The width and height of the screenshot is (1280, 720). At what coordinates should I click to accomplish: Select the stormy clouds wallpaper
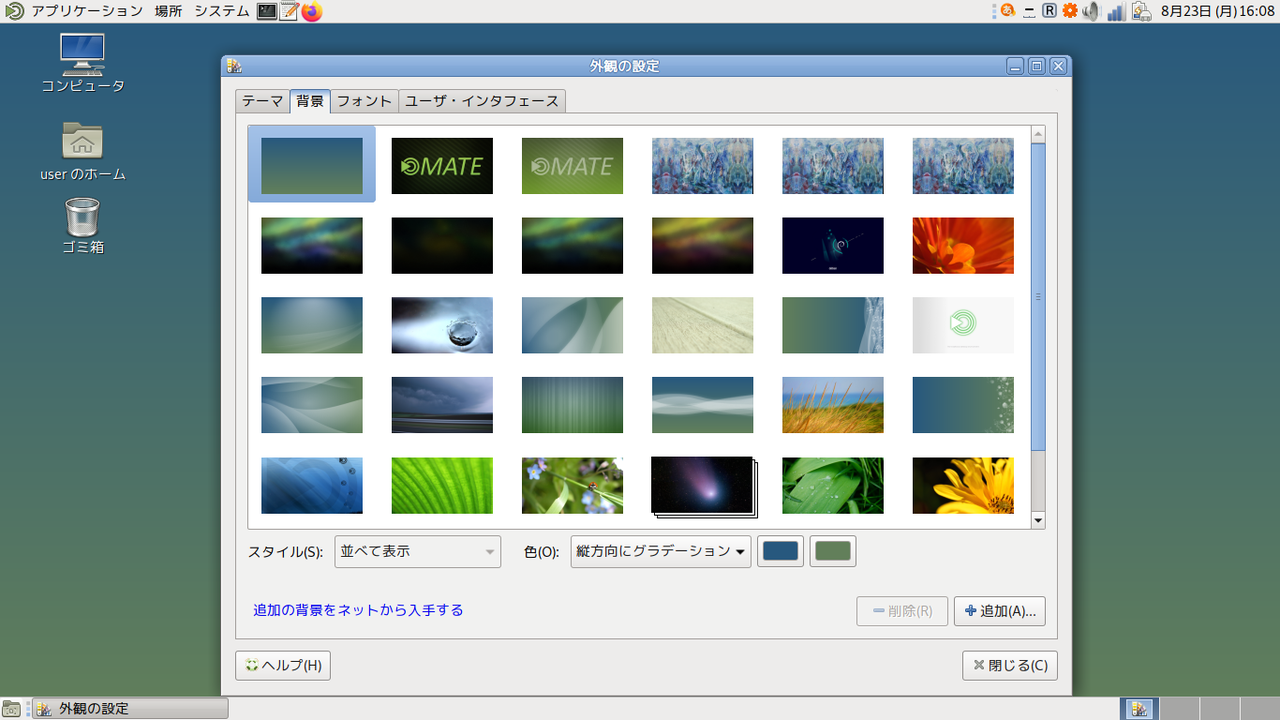coord(442,405)
